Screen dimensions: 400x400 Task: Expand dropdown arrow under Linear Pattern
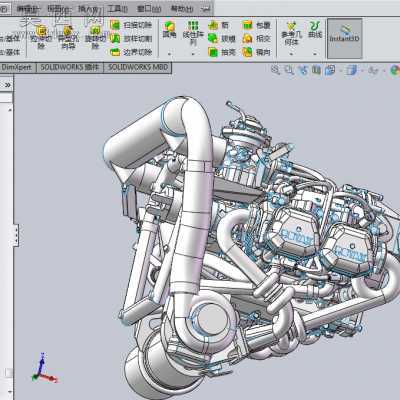click(x=193, y=54)
